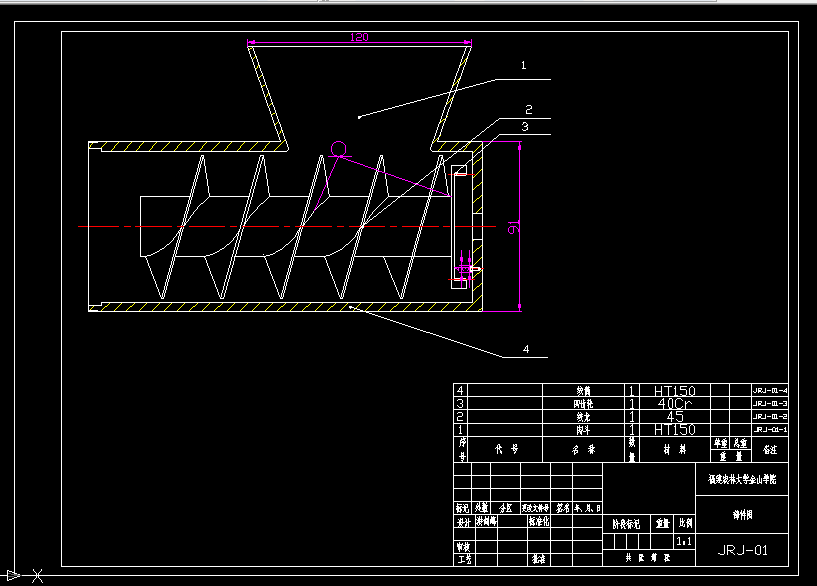
Task: Click balloon number 2 on its leader line
Action: click(529, 109)
